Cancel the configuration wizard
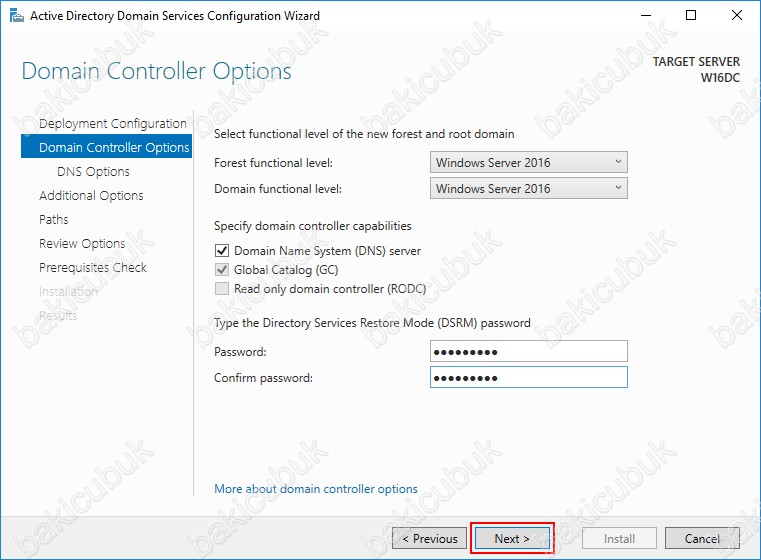This screenshot has width=761, height=560. (702, 538)
